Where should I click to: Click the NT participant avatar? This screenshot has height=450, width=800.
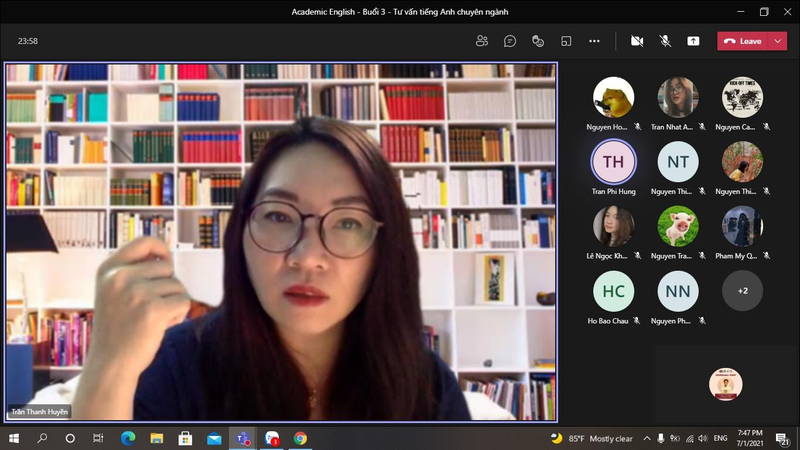678,162
